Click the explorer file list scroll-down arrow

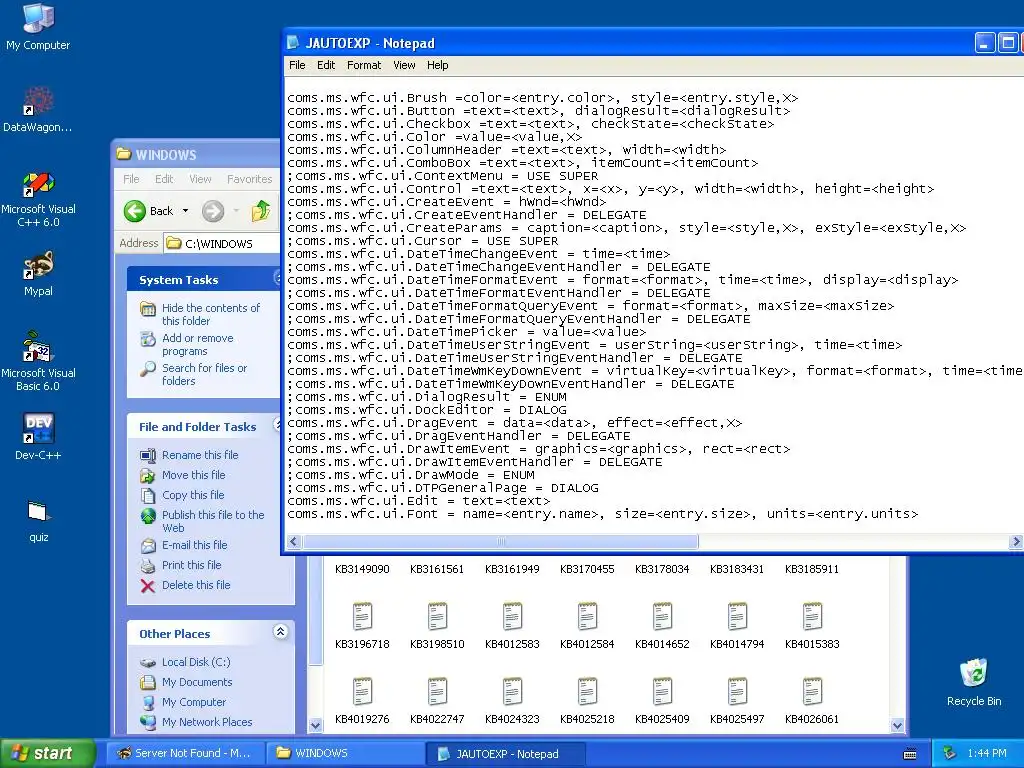897,725
